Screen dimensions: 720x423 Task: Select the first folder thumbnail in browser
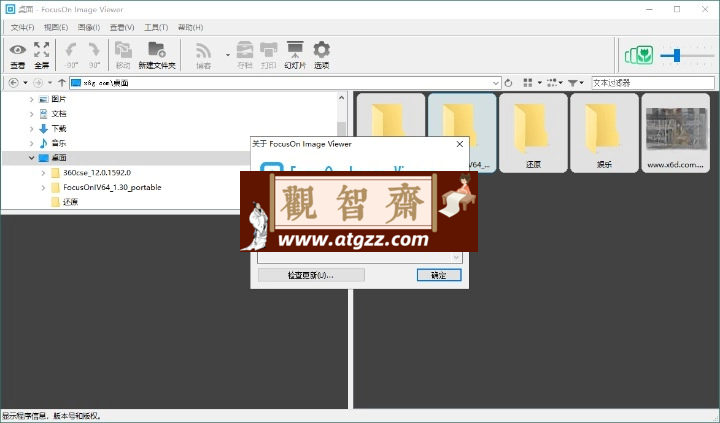(x=391, y=115)
